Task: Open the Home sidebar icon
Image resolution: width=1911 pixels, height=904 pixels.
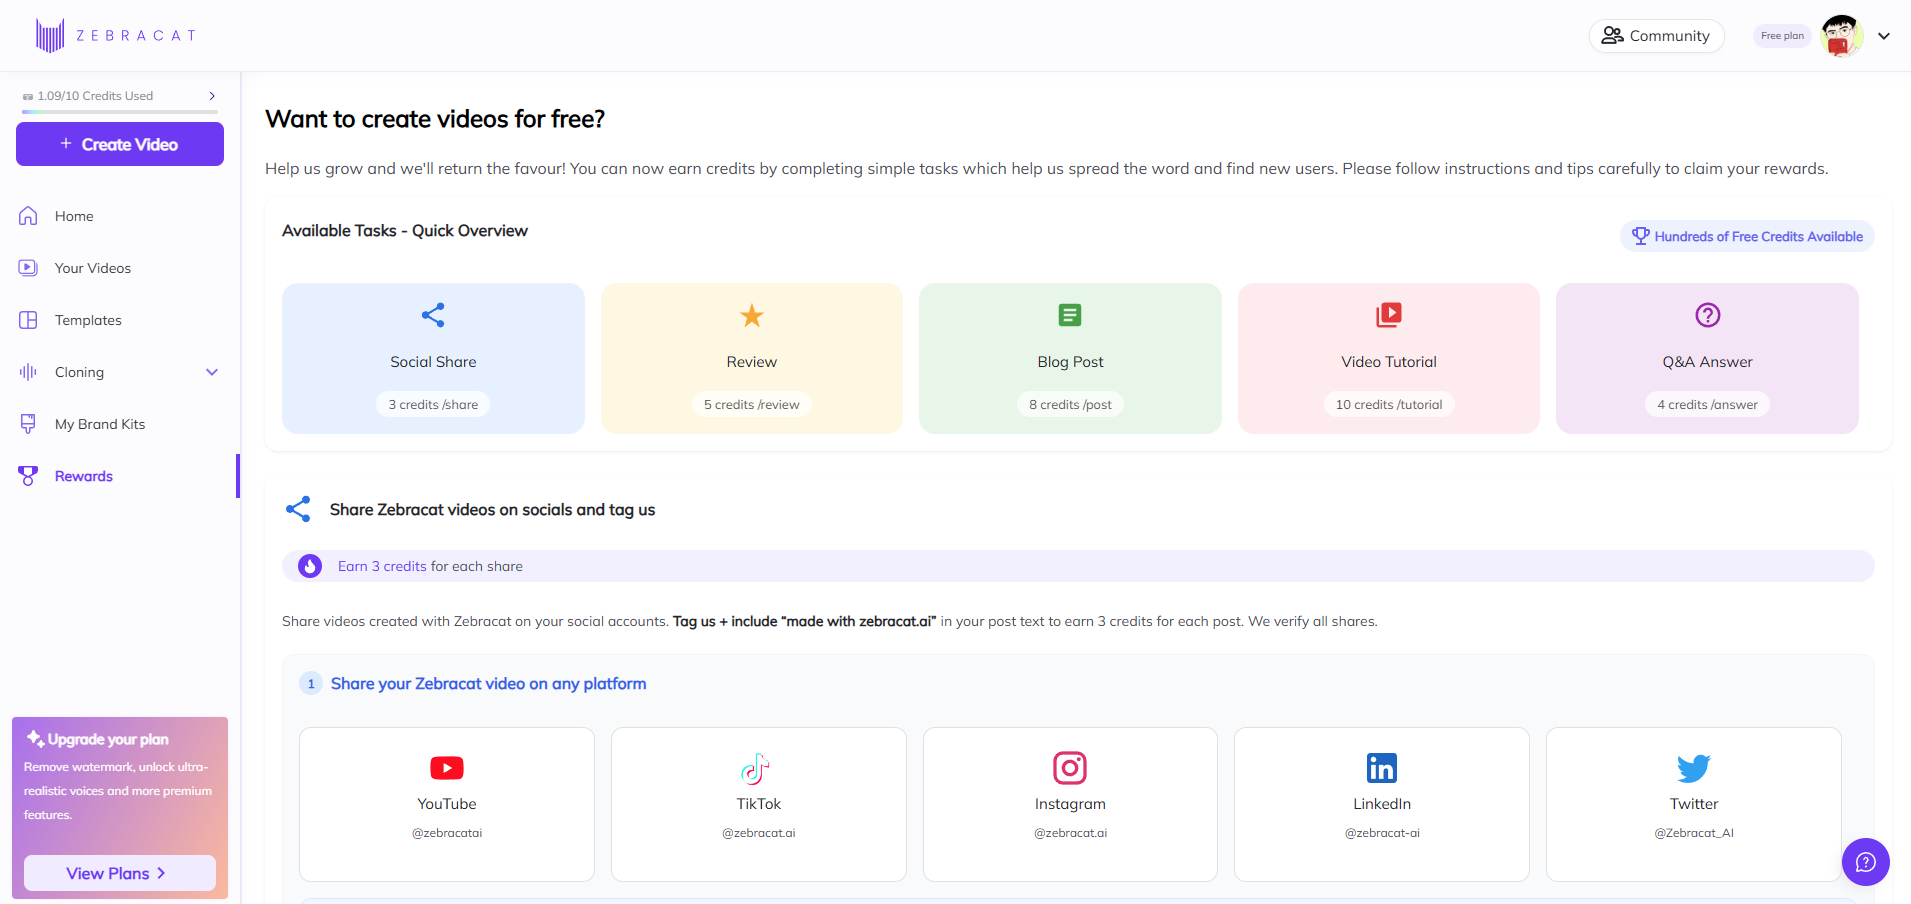Action: [x=28, y=216]
